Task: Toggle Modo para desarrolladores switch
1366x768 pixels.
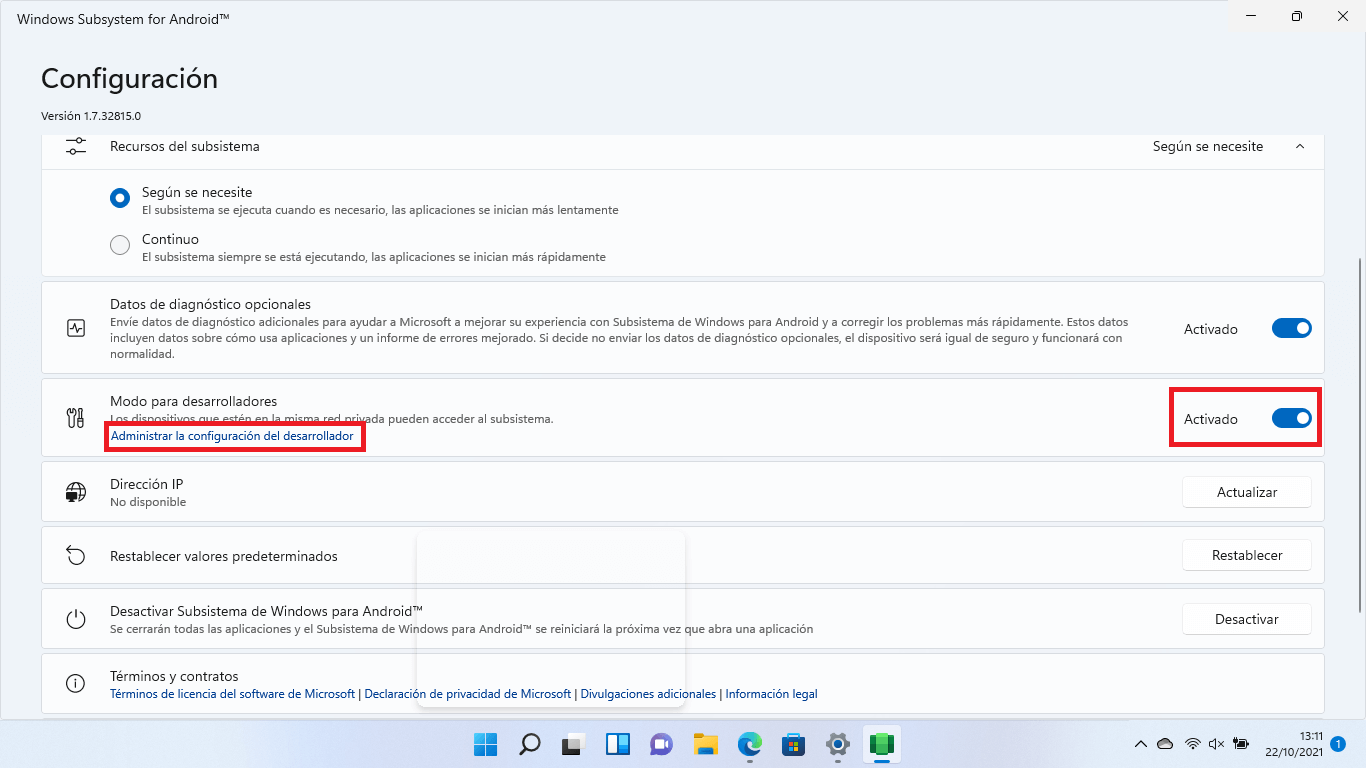Action: [x=1291, y=418]
